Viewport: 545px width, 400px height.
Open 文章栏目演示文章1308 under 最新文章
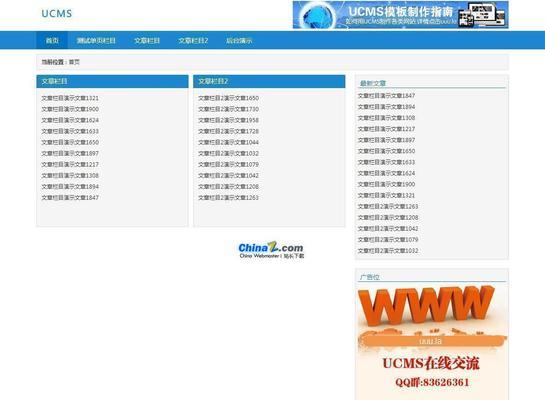(x=387, y=118)
